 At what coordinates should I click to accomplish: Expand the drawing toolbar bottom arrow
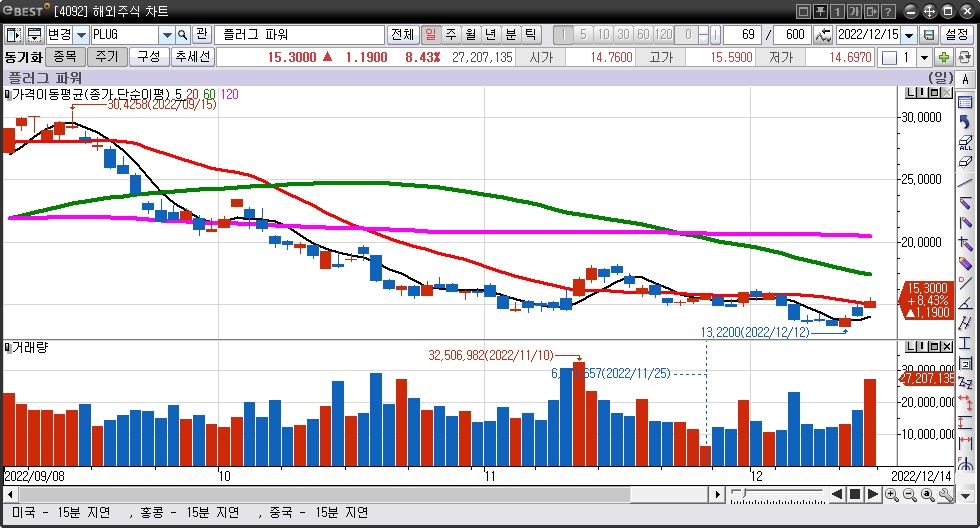(x=966, y=496)
